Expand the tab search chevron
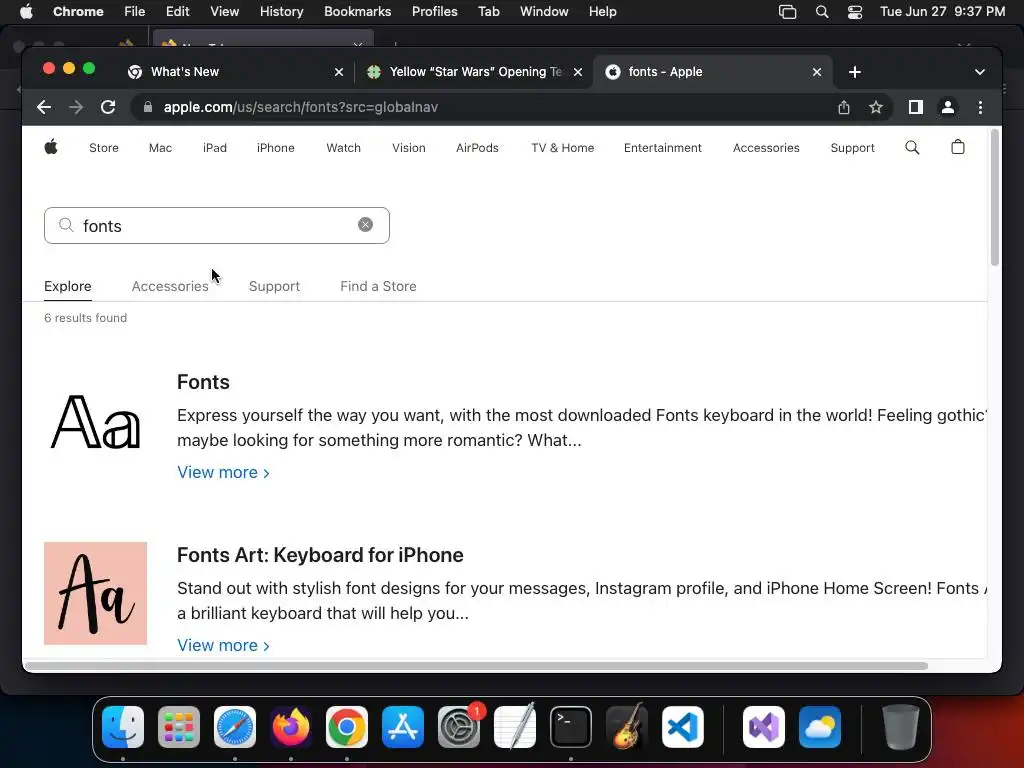The height and width of the screenshot is (768, 1024). click(x=979, y=72)
